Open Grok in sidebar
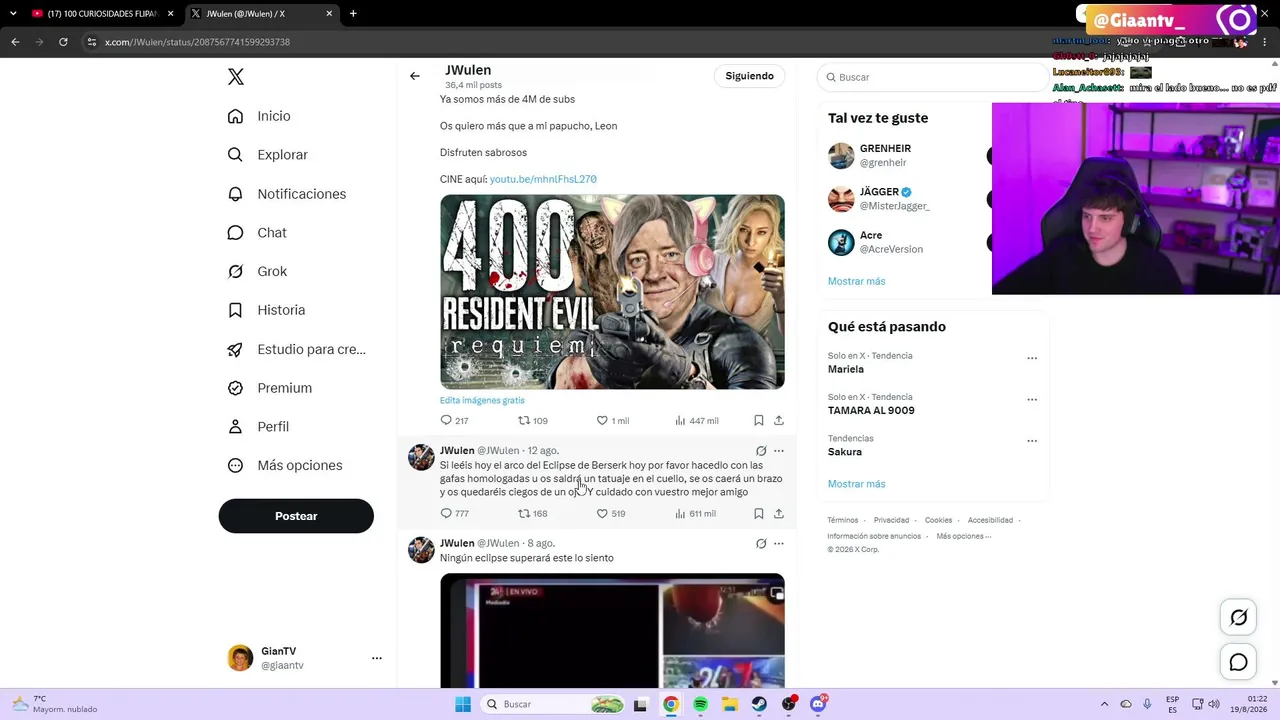The image size is (1280, 720). point(257,271)
